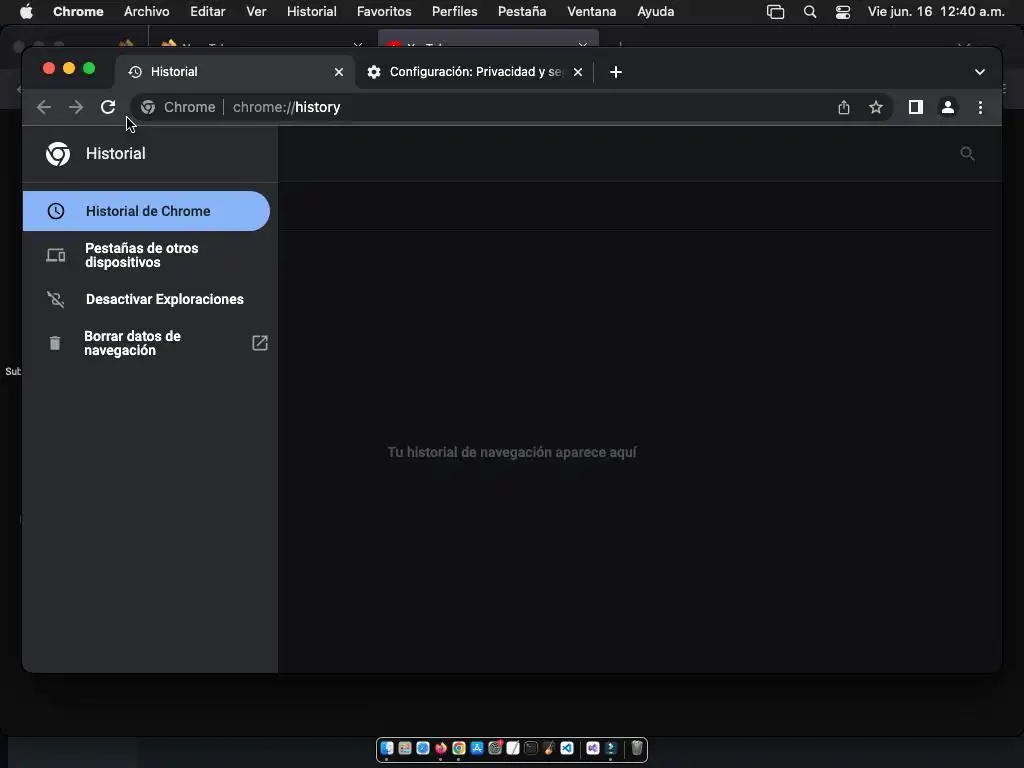Open Borrar datos de navegación
This screenshot has height=768, width=1024.
tap(146, 343)
